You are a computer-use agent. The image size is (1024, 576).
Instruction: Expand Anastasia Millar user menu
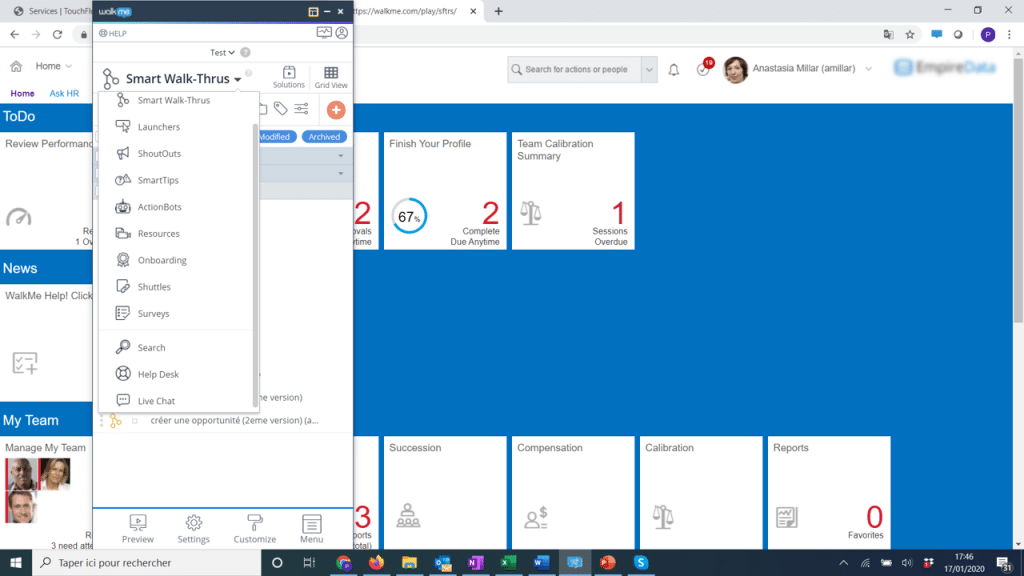click(x=868, y=69)
